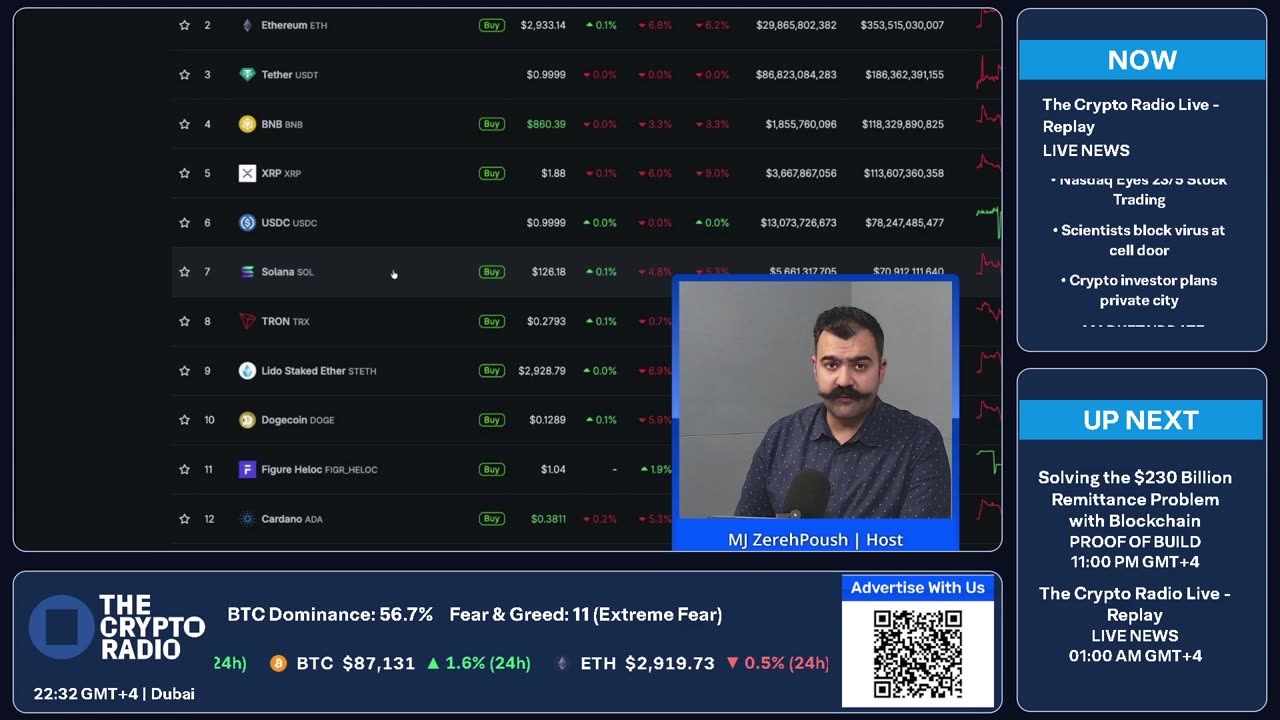
Task: Click the Dogecoin logo
Action: 247,420
